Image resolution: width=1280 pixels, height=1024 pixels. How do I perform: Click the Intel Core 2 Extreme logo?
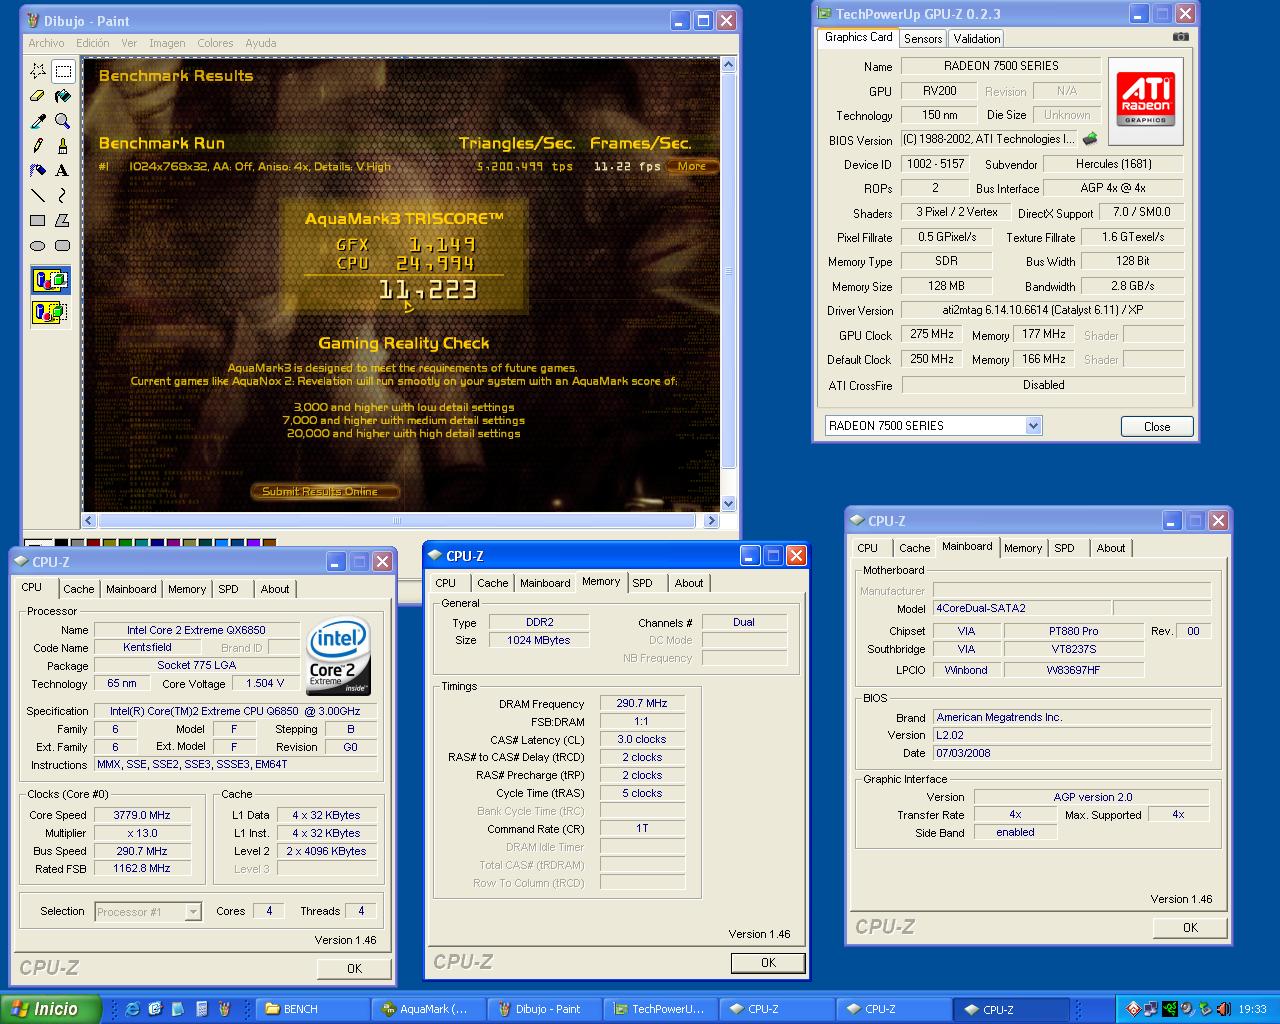(x=339, y=656)
